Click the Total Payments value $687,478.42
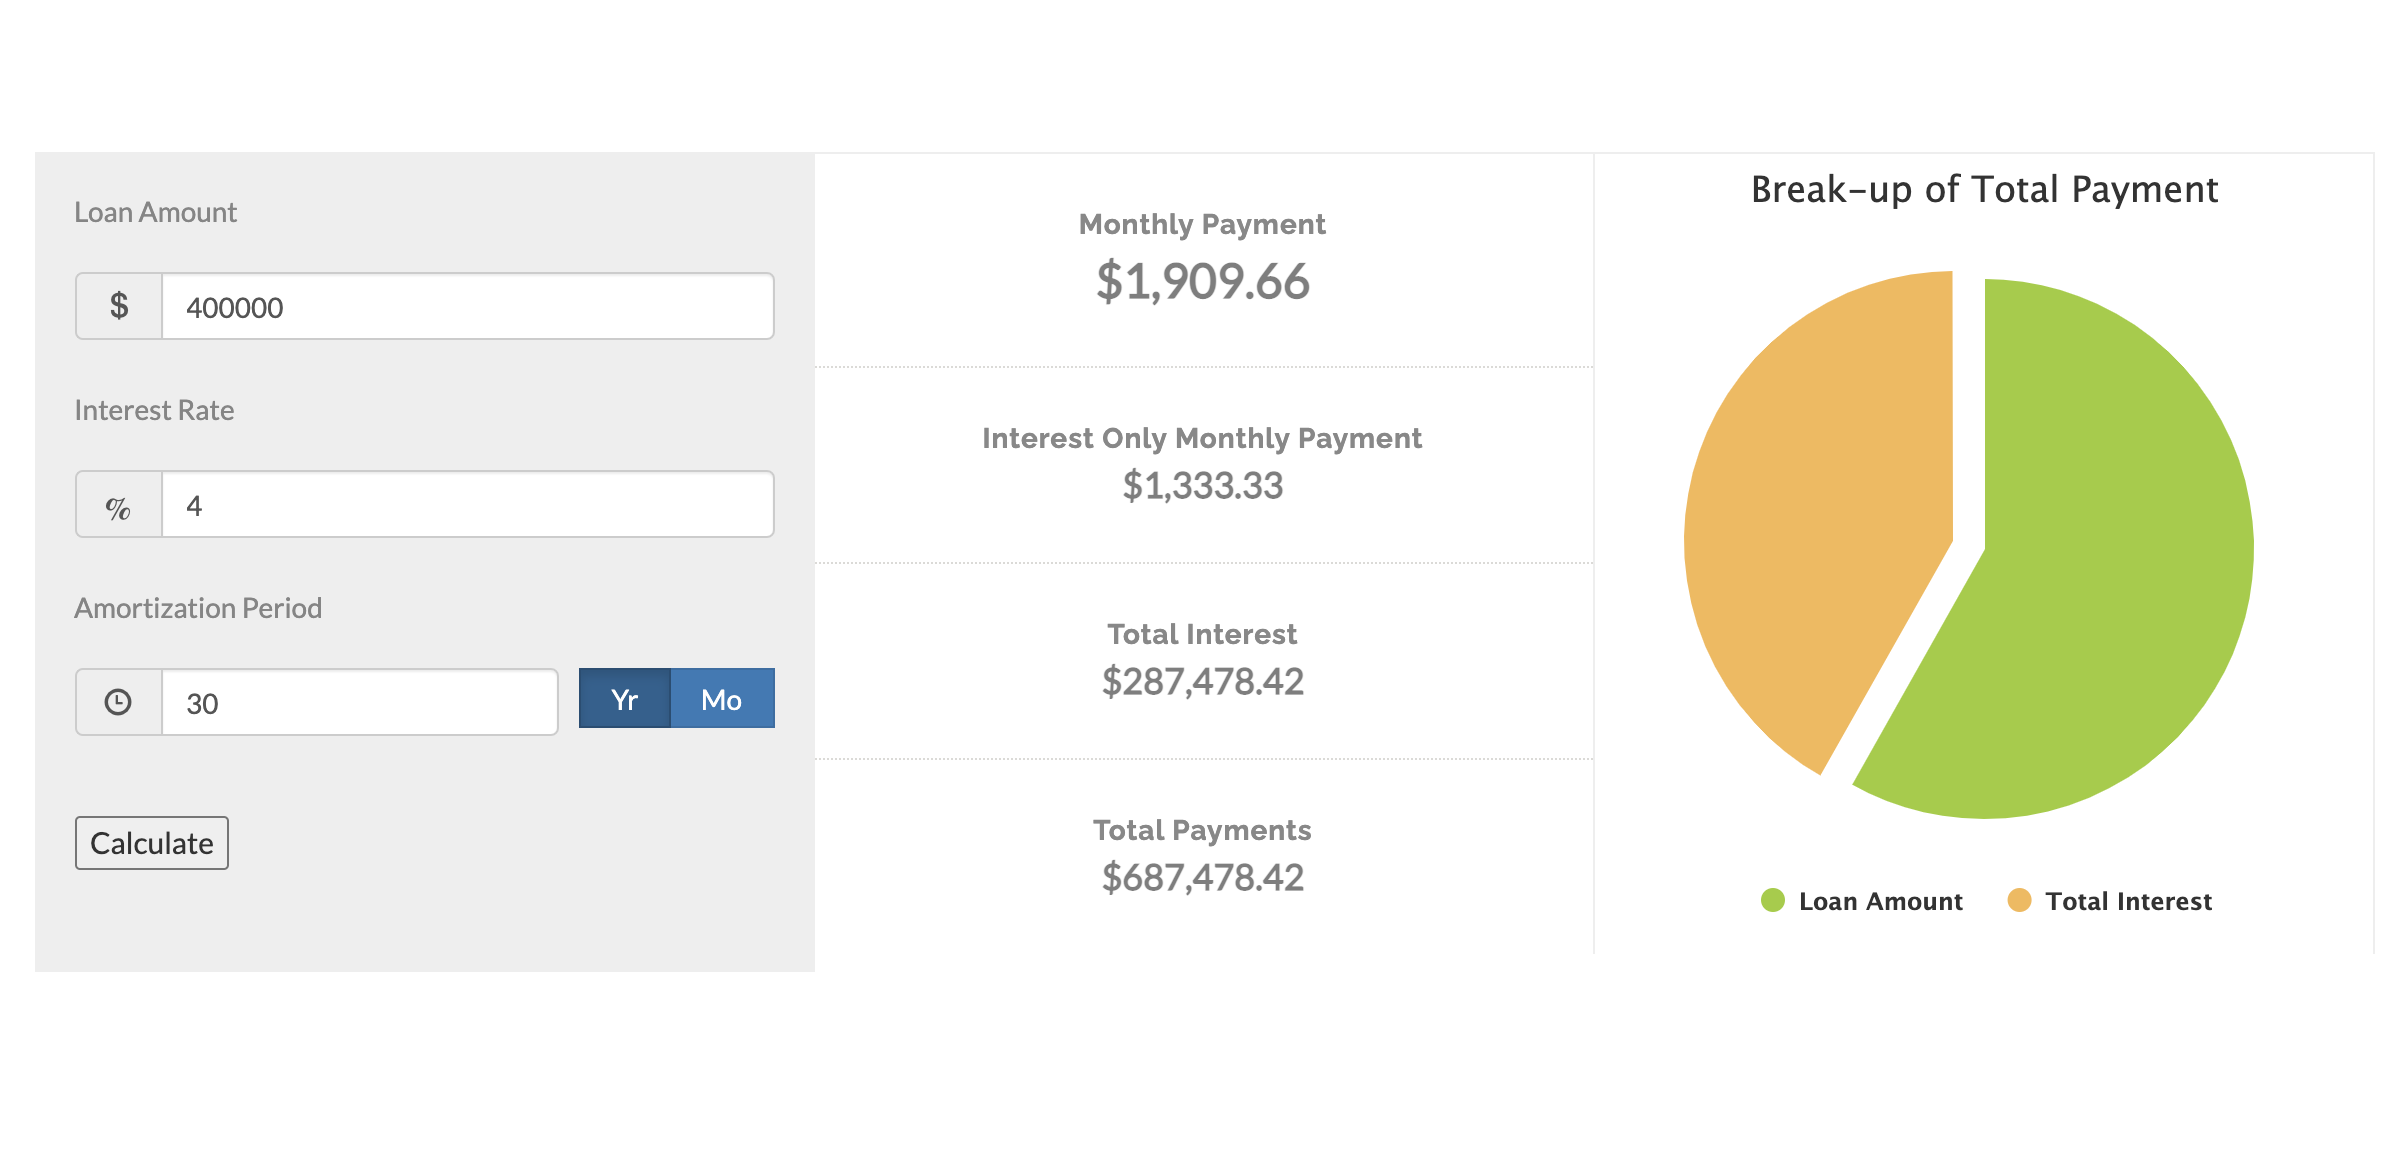The width and height of the screenshot is (2388, 1165). pos(1202,878)
